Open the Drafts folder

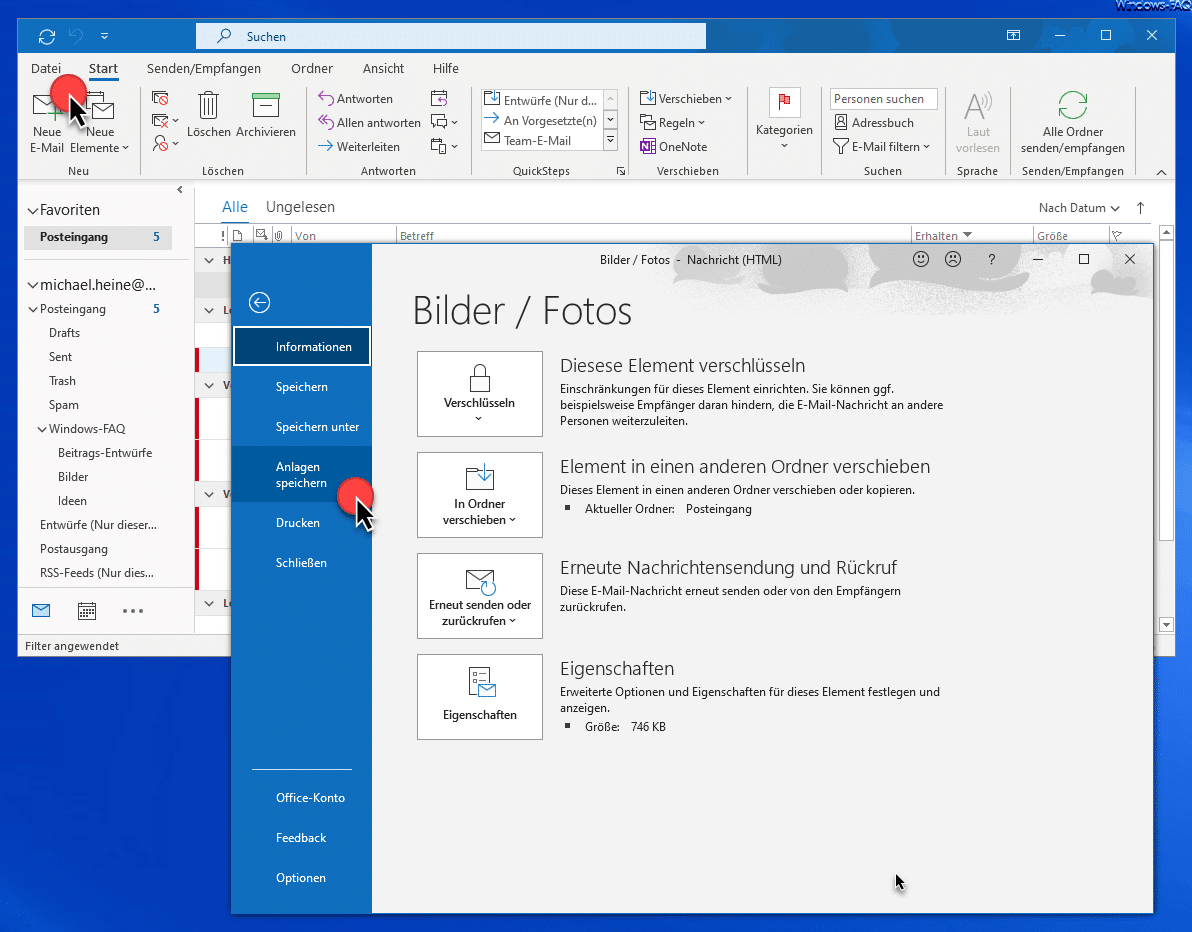pyautogui.click(x=64, y=333)
